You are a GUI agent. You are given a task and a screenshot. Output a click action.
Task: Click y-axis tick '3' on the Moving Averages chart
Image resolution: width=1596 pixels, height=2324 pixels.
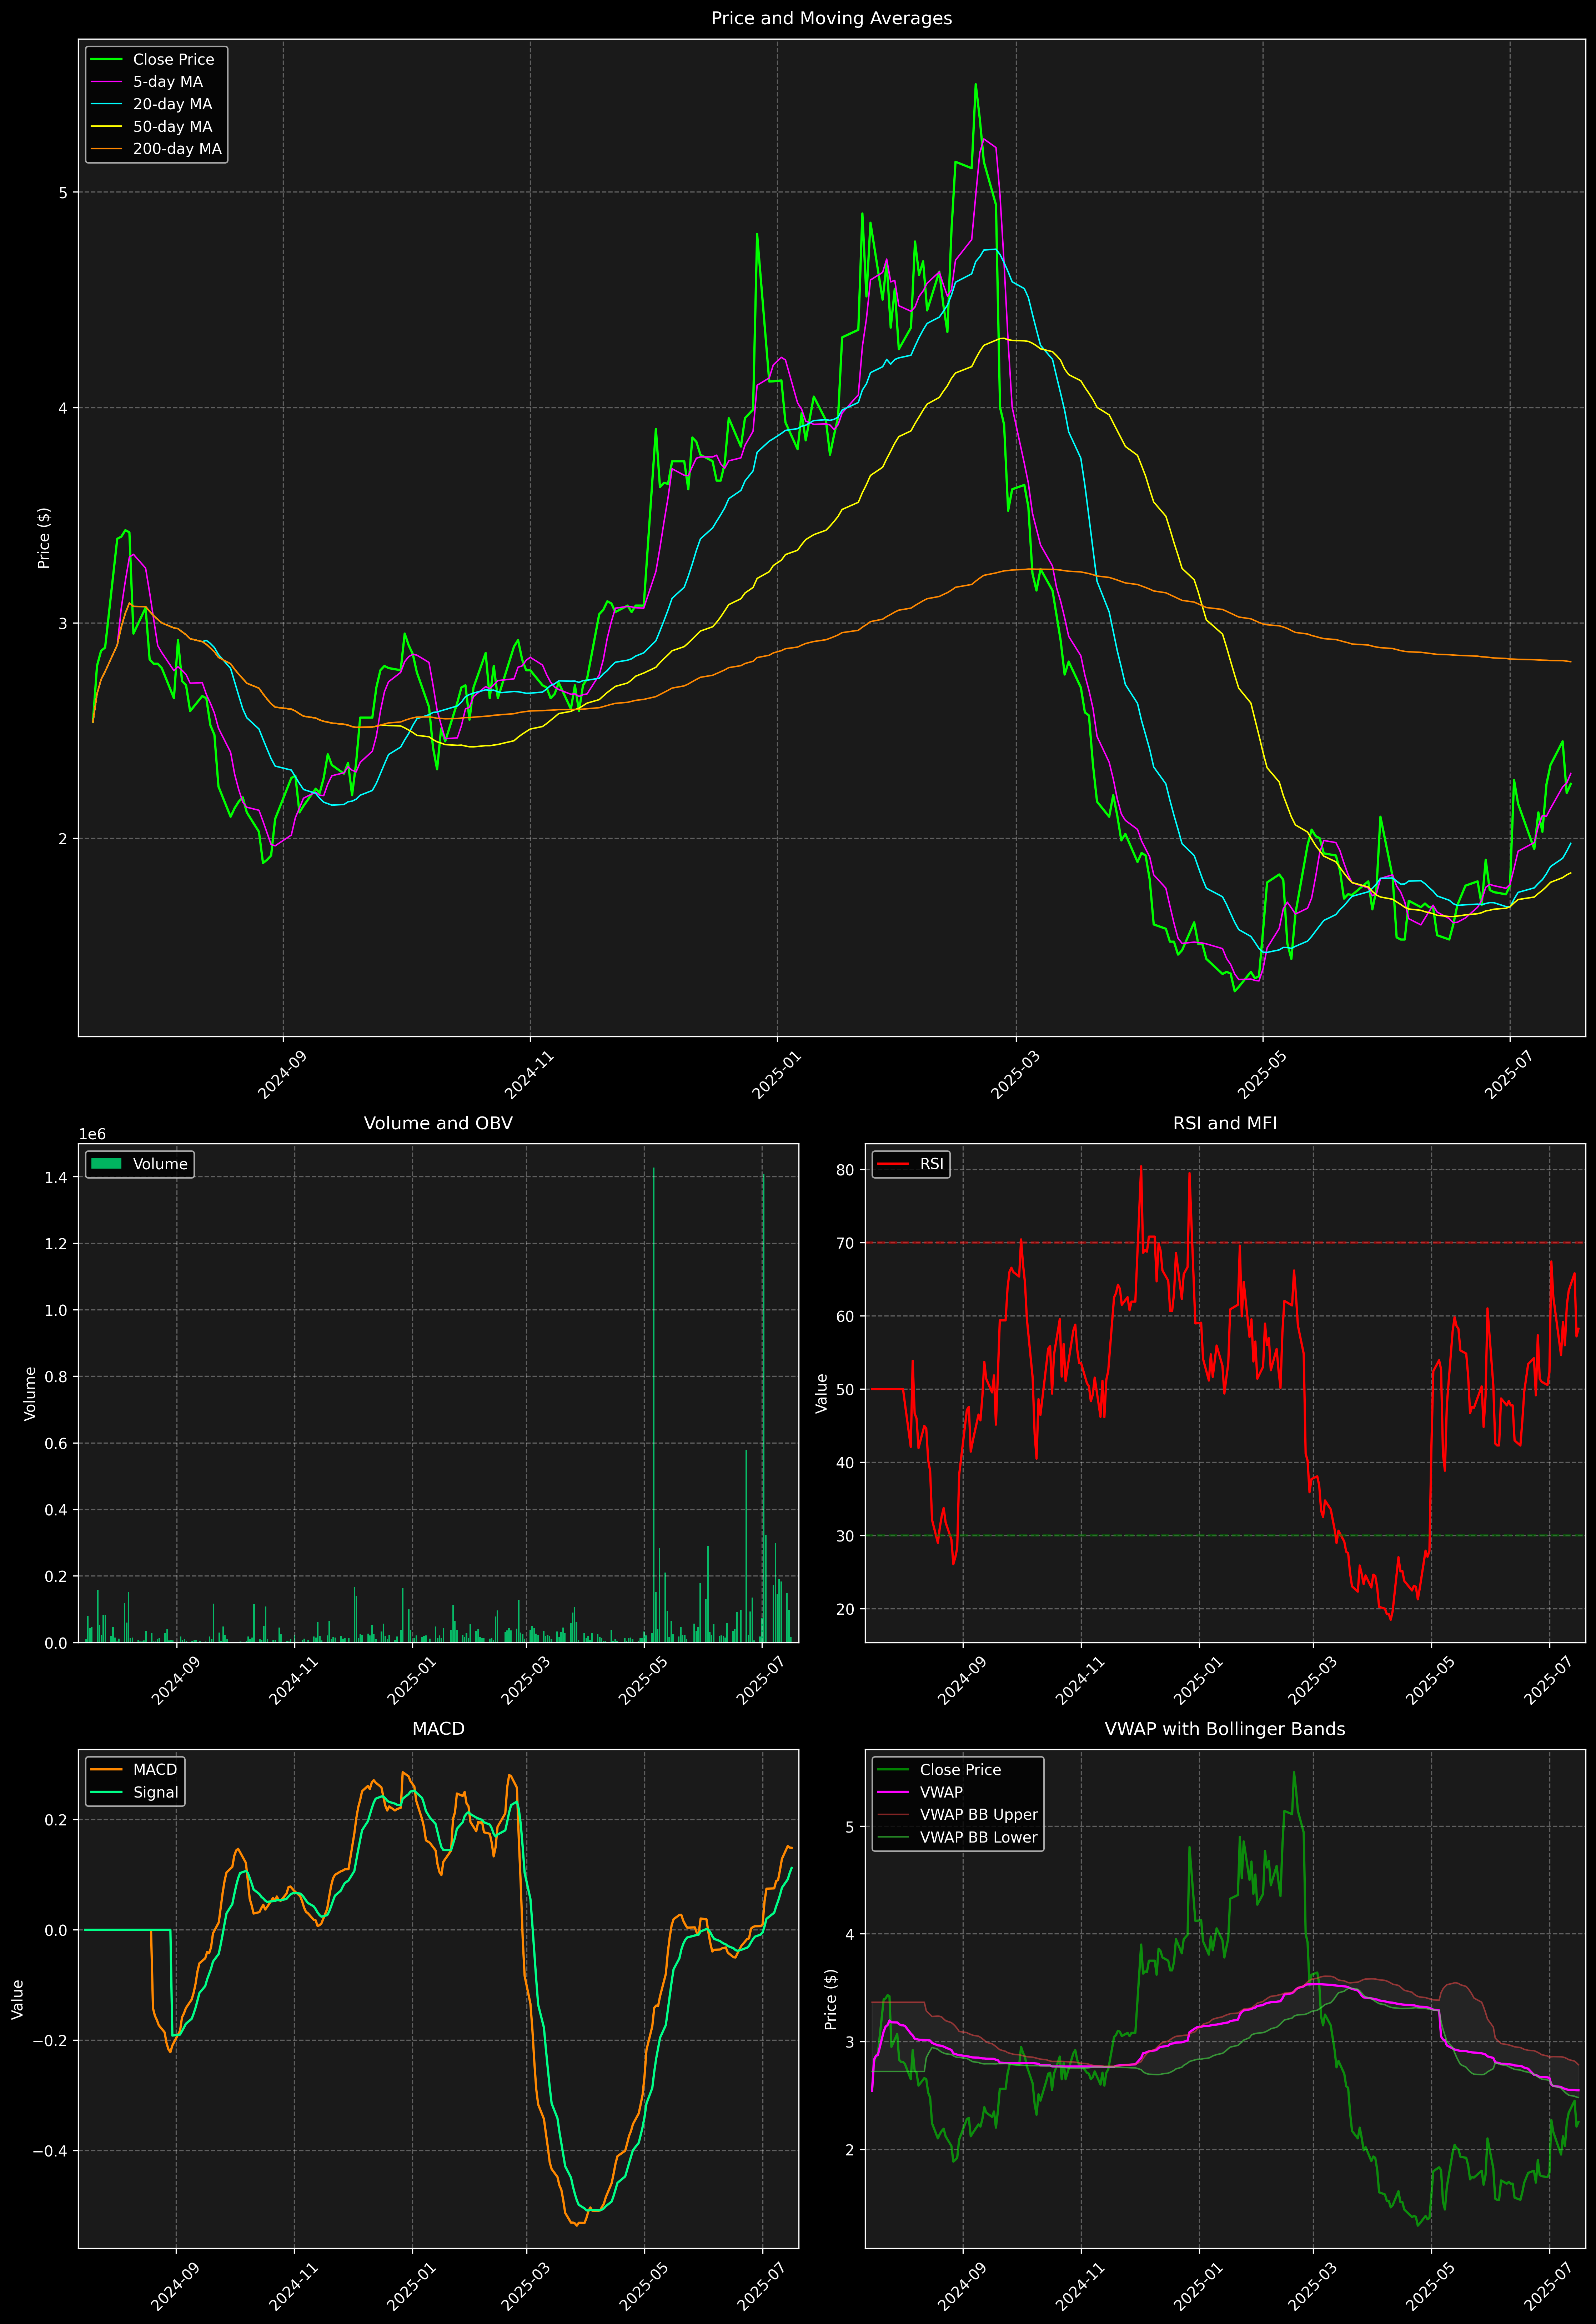pyautogui.click(x=63, y=623)
